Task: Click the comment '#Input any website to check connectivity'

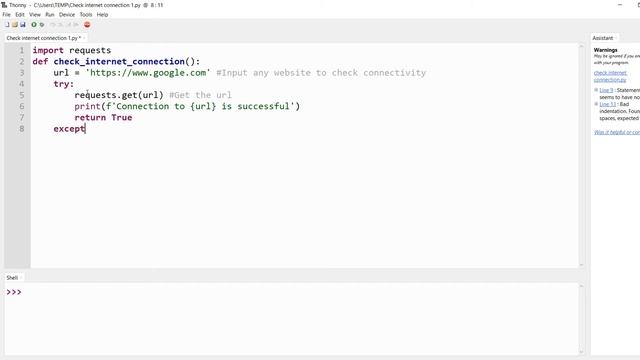Action: point(321,73)
